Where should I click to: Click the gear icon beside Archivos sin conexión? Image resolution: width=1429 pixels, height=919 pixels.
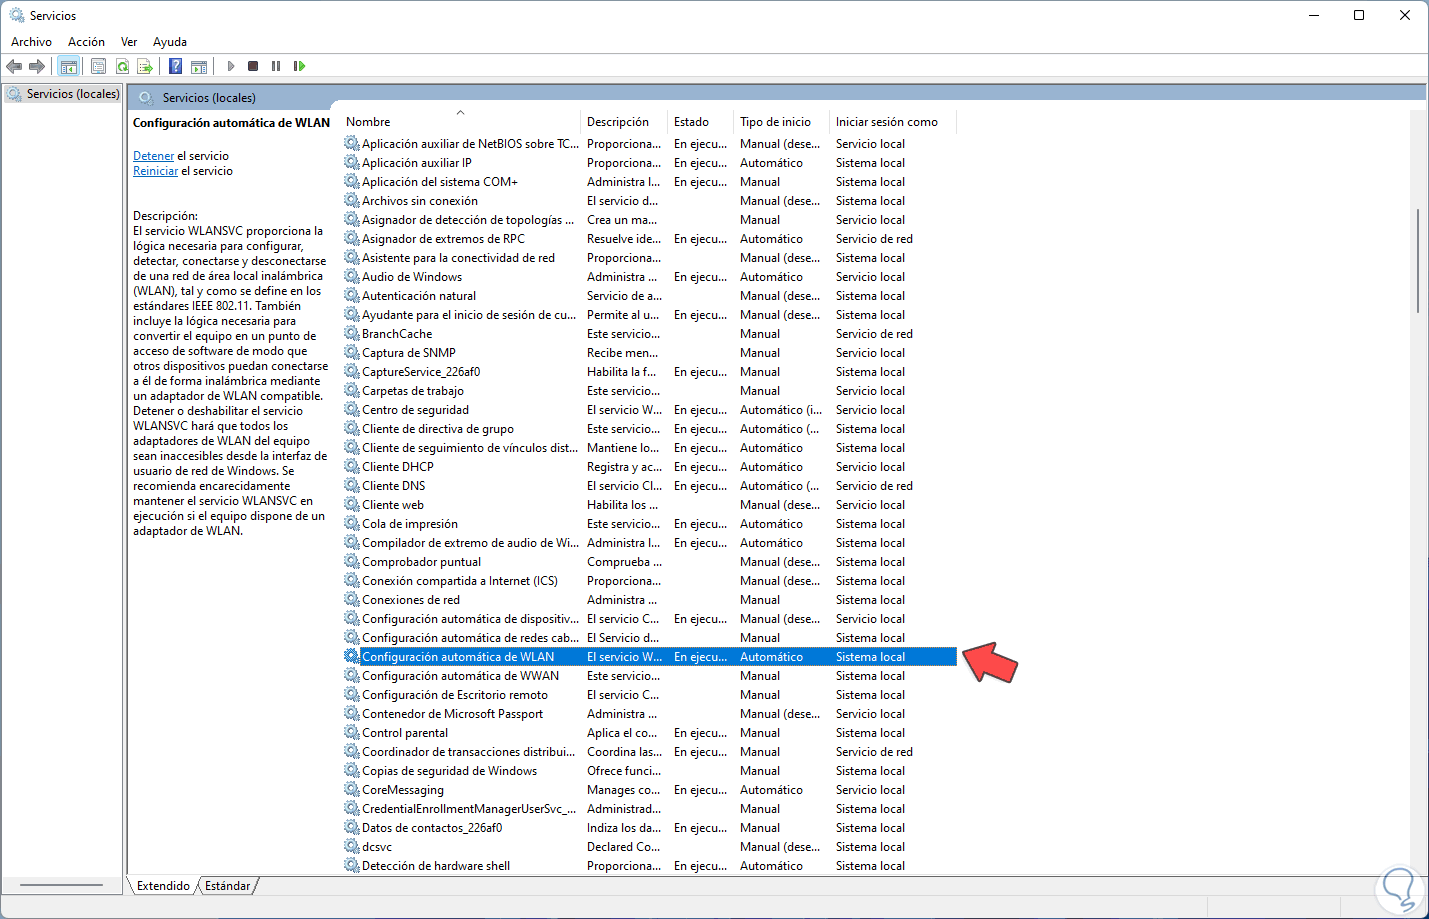[x=352, y=201]
